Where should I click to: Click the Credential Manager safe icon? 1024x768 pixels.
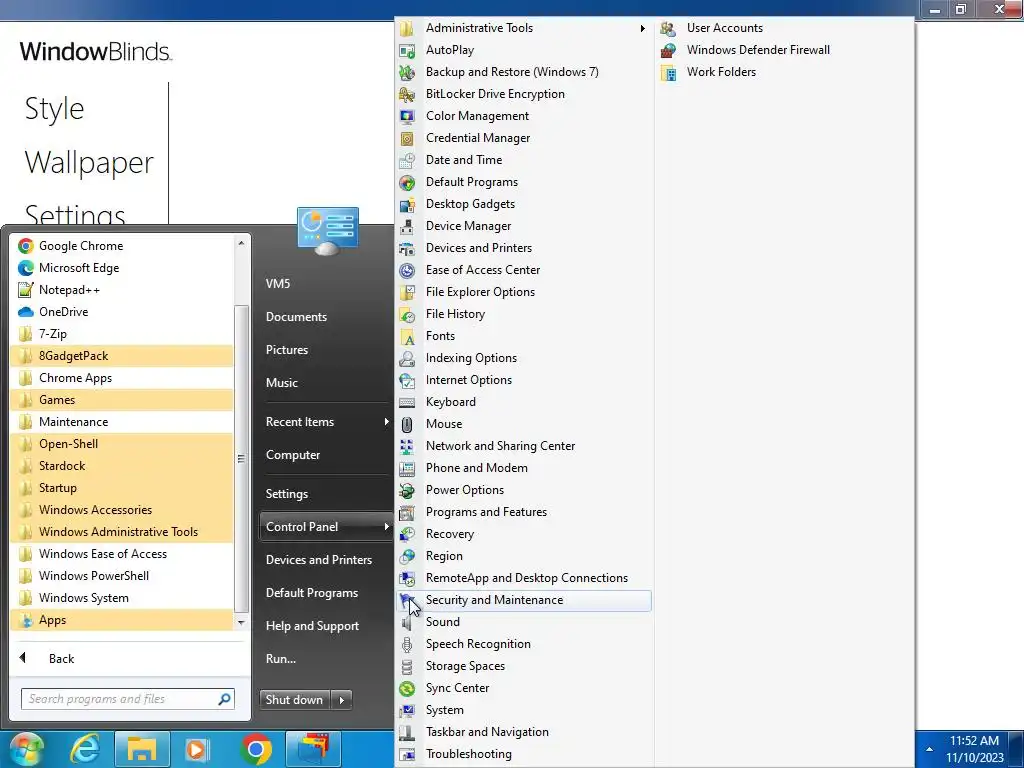coord(407,138)
